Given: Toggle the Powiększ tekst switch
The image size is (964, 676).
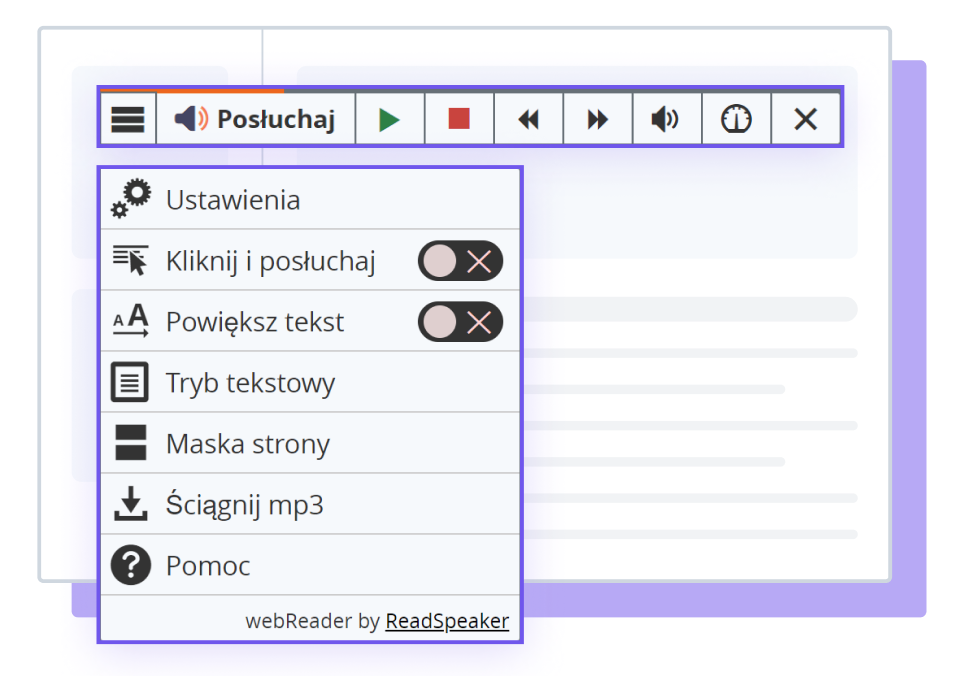Looking at the screenshot, I should 460,322.
